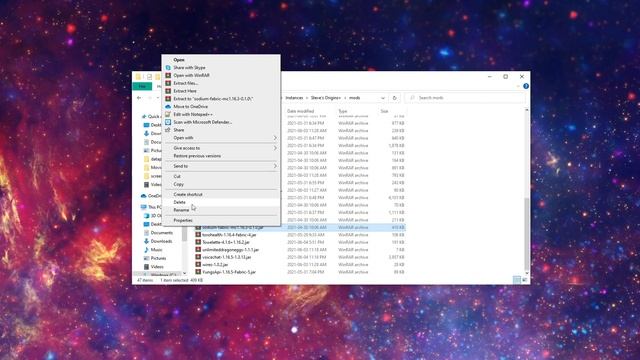Open Downloads under This PC in sidebar
Screen dimensions: 640x360
coord(161,241)
